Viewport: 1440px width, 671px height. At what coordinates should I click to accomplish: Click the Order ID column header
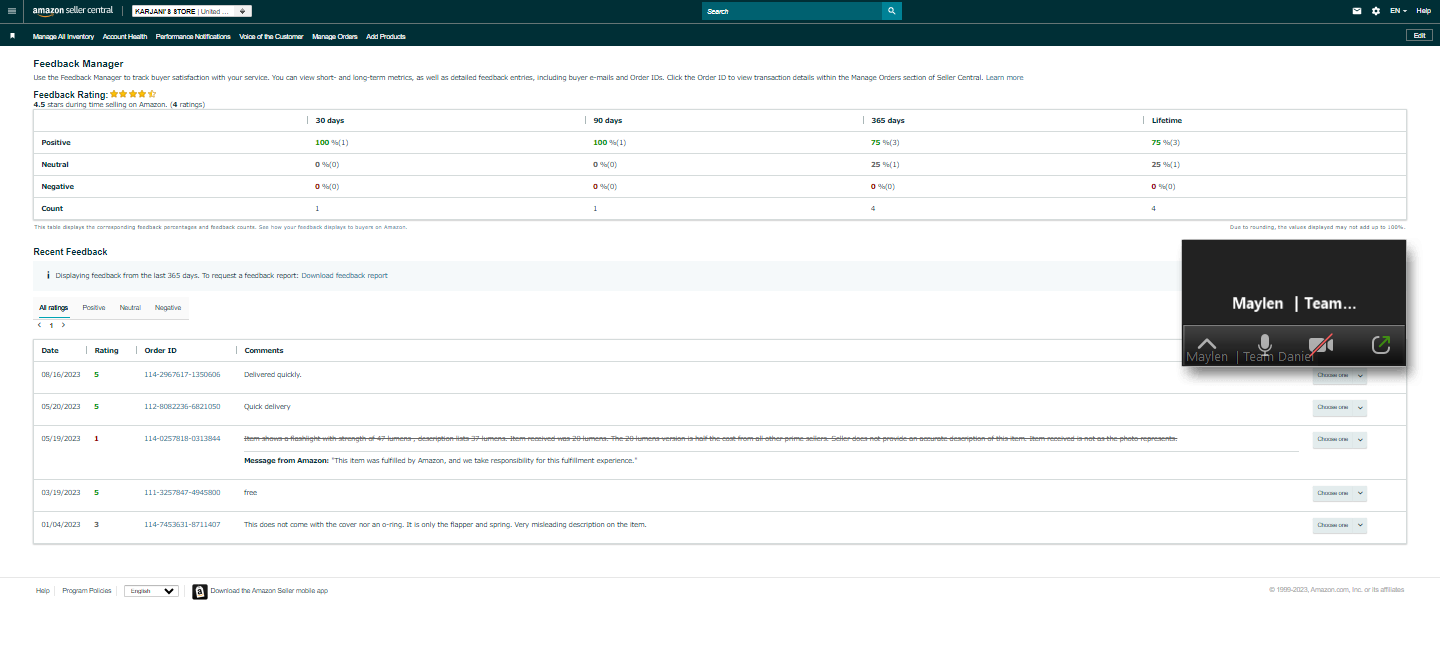(x=161, y=351)
